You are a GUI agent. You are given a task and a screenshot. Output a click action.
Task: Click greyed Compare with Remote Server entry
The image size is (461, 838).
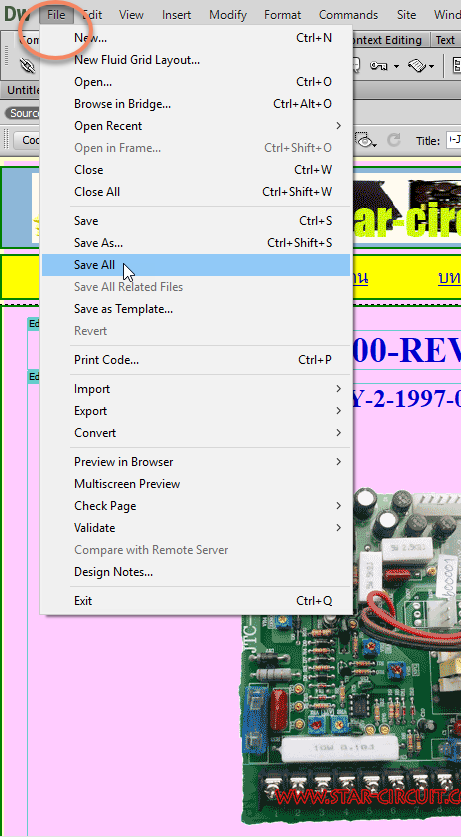196,550
